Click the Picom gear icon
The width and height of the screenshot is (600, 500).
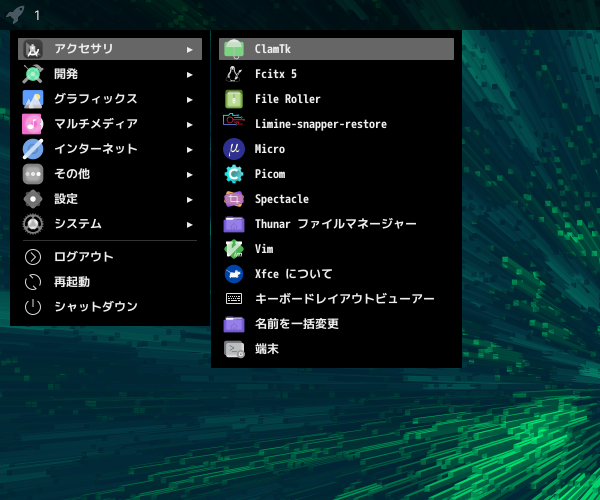click(x=234, y=174)
